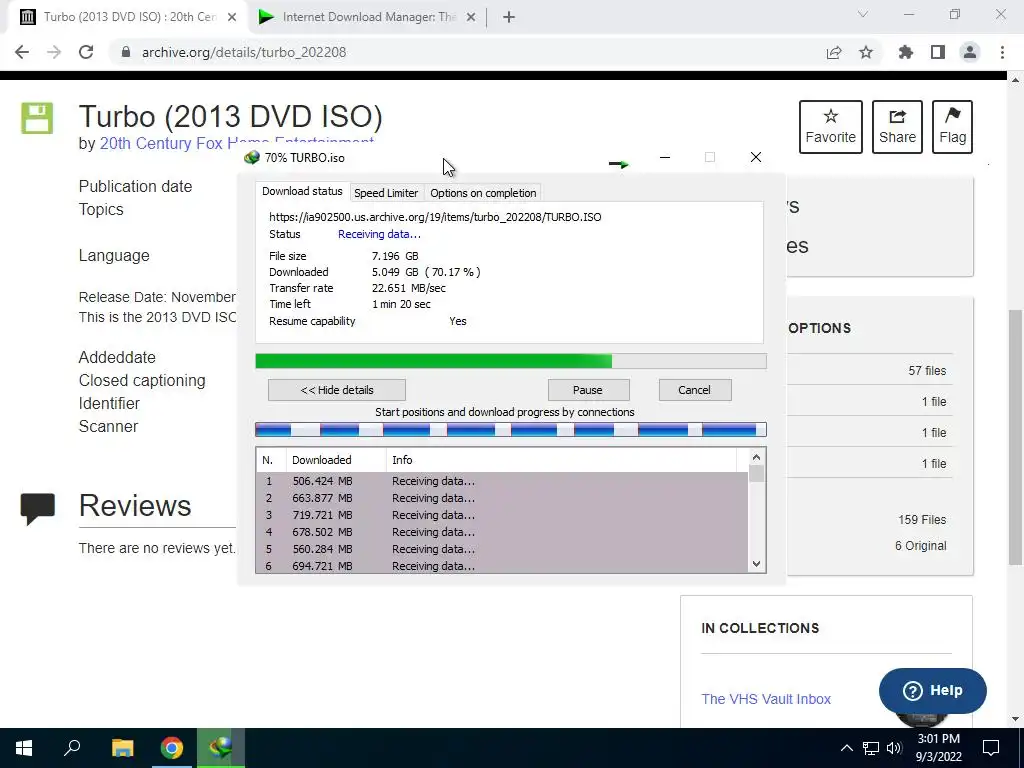Click the Favorite button
The height and width of the screenshot is (768, 1024).
pos(831,127)
